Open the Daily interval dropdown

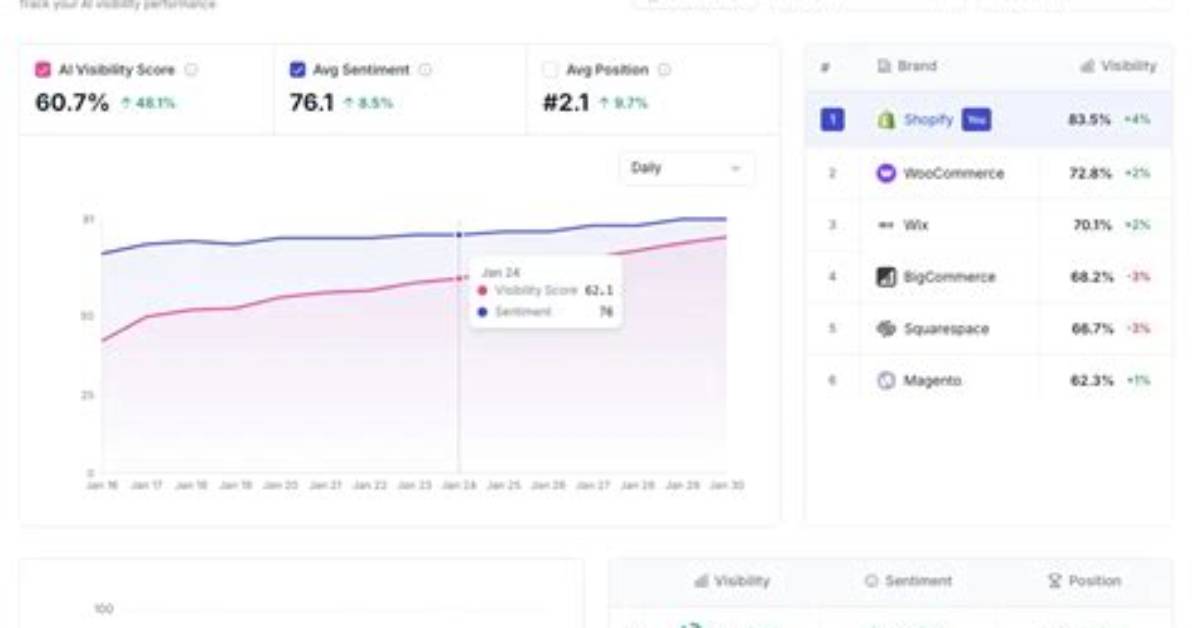click(686, 168)
